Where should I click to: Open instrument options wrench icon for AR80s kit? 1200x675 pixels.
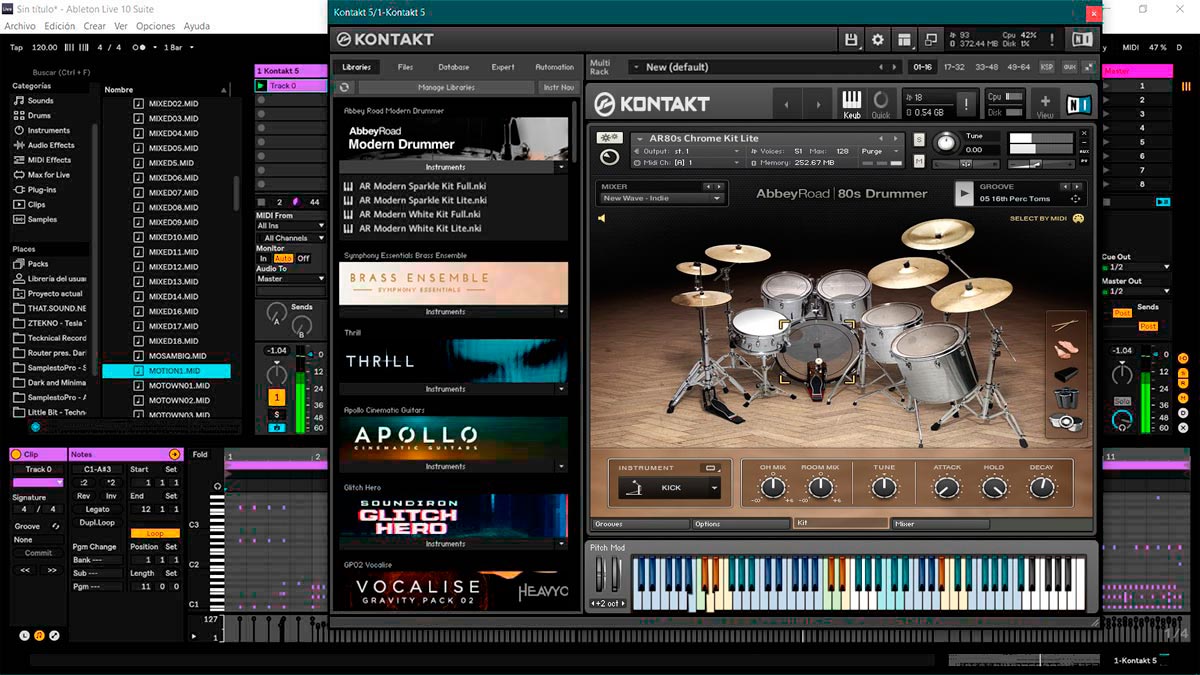(608, 138)
